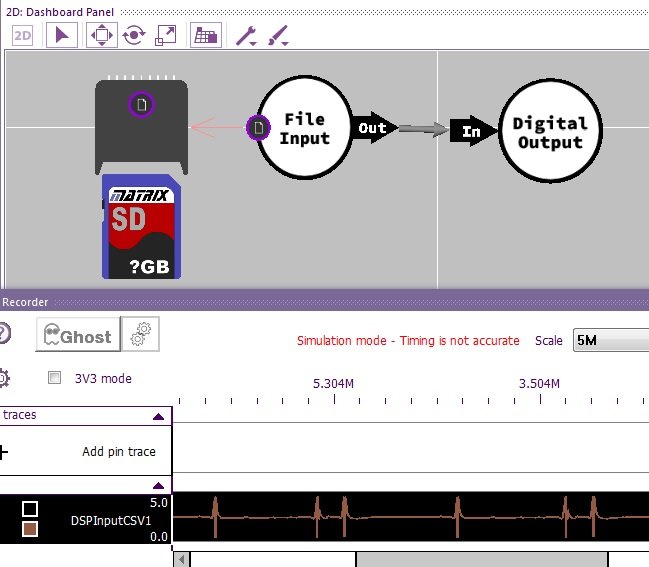
Task: Click the zoom-to-fit resize tool
Action: pos(166,36)
